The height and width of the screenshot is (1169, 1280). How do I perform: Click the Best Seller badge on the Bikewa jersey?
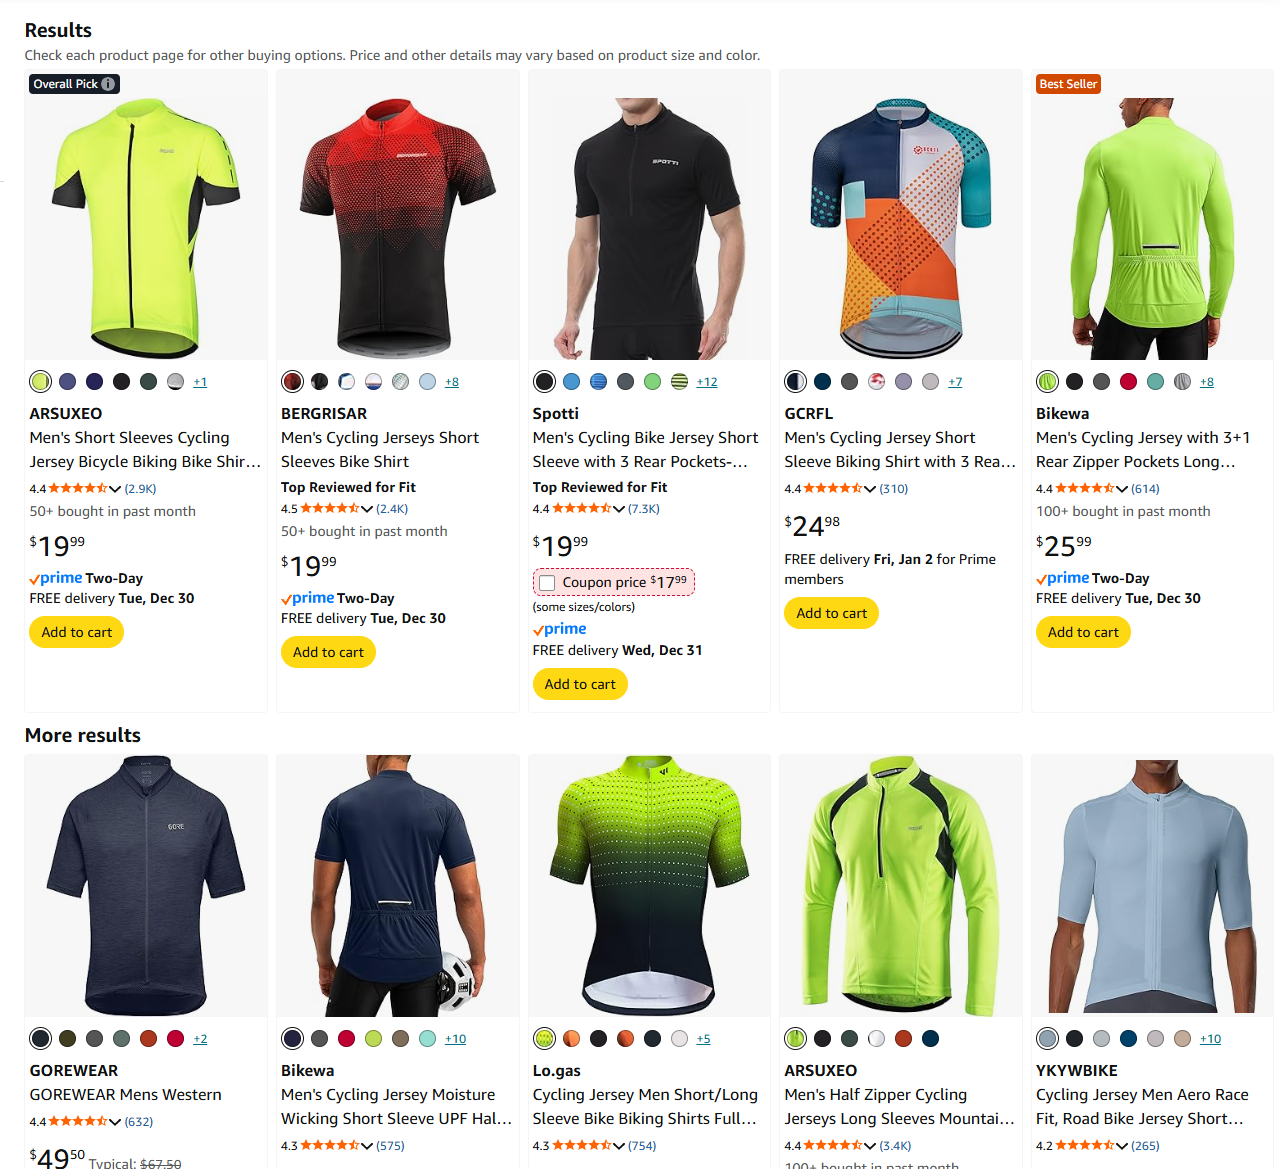[x=1068, y=84]
